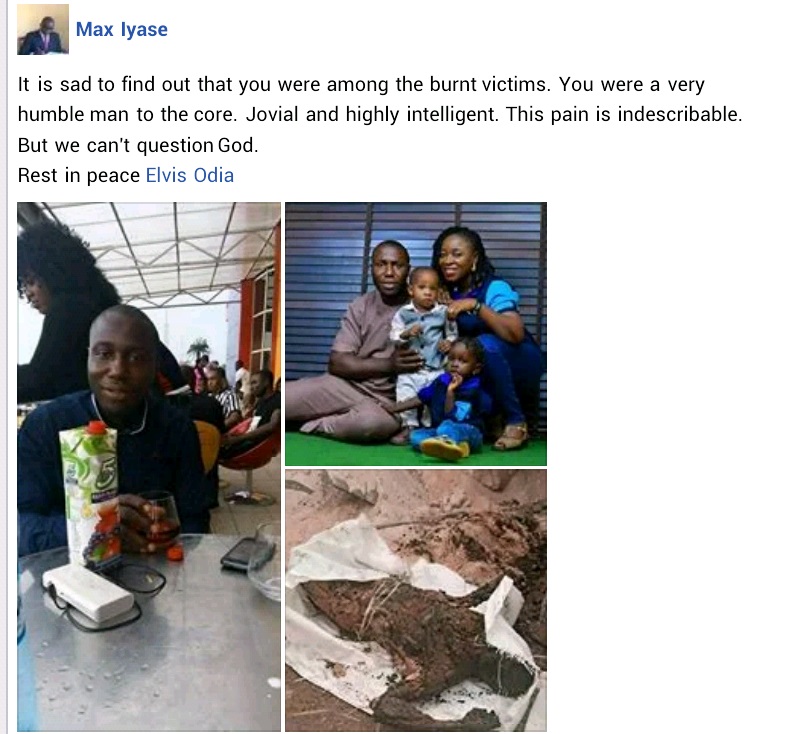Click the 'Rest in peace' text line
Viewport: 785px width, 734px height.
[126, 175]
